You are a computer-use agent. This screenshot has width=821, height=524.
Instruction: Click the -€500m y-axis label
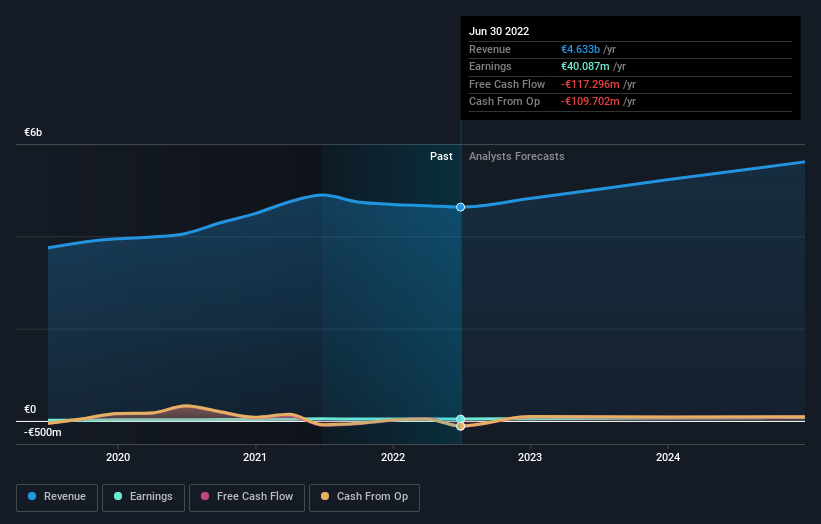pos(42,432)
